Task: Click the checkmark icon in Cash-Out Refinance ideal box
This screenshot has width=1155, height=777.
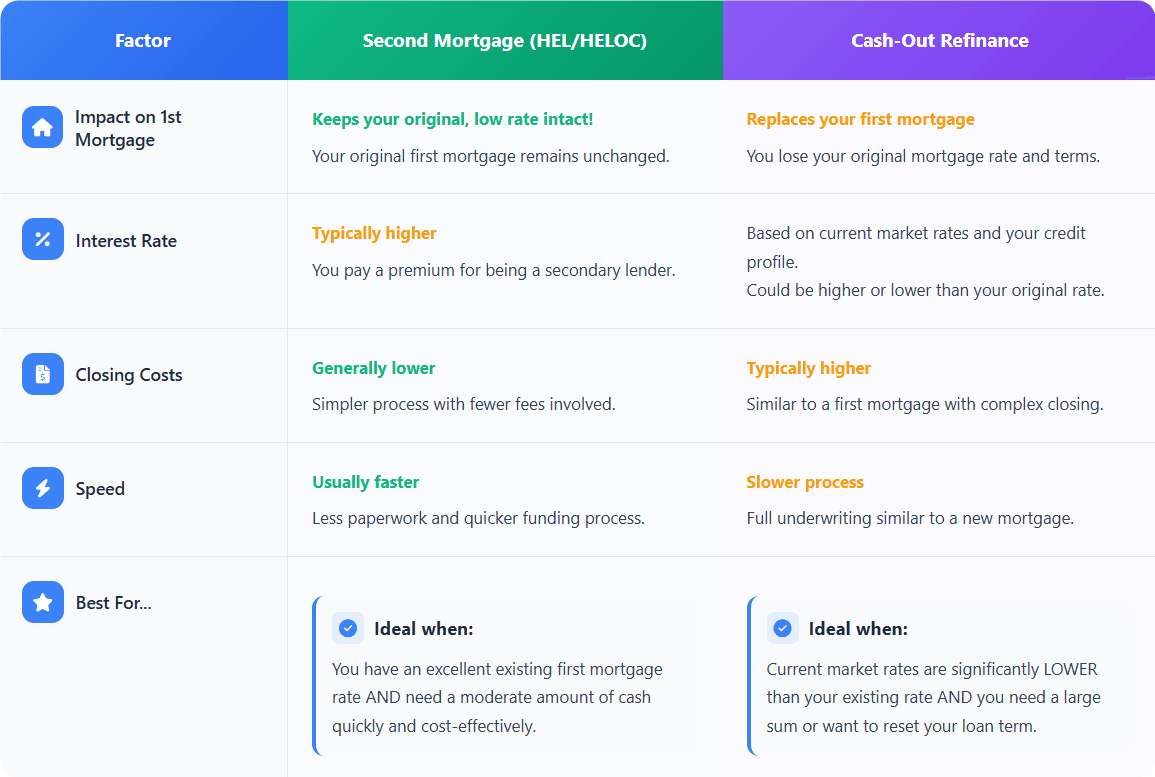Action: 782,628
